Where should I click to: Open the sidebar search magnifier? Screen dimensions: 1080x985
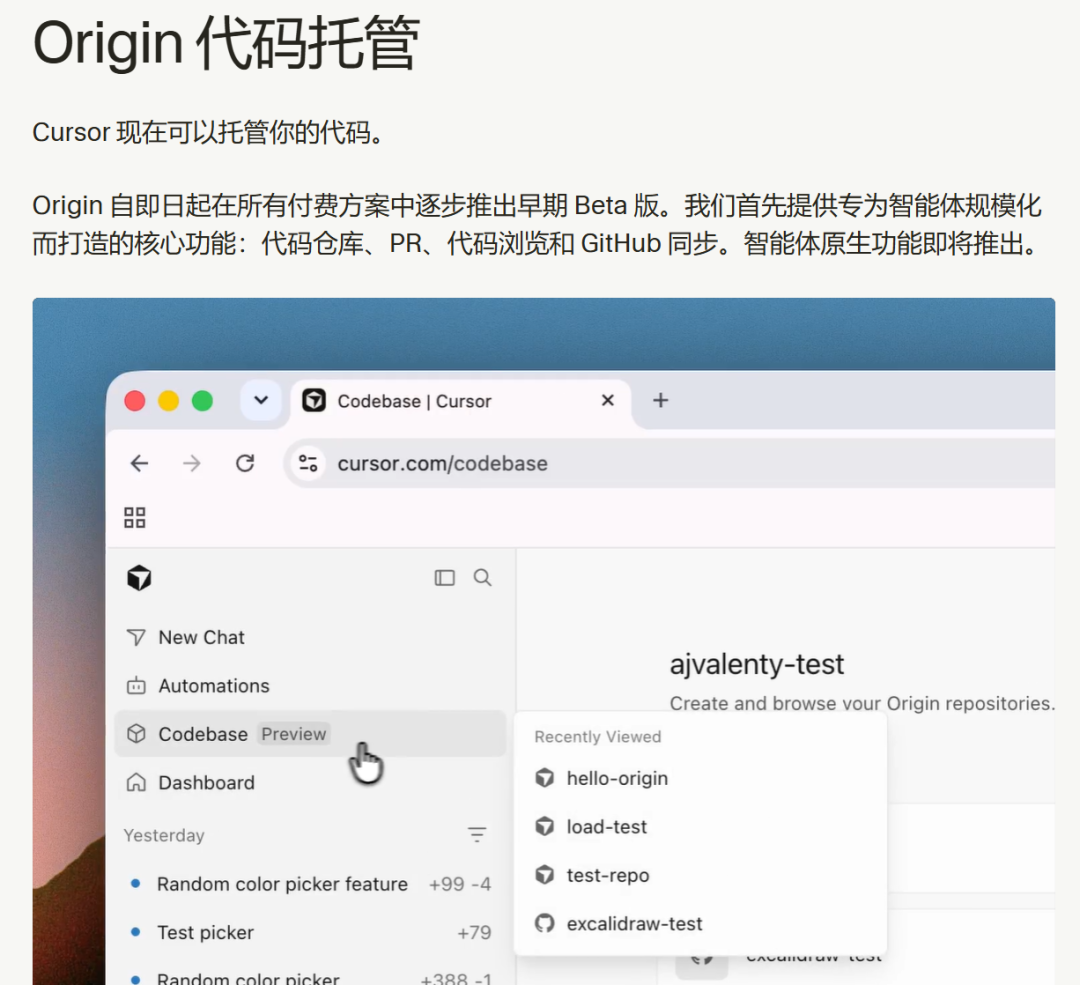482,578
